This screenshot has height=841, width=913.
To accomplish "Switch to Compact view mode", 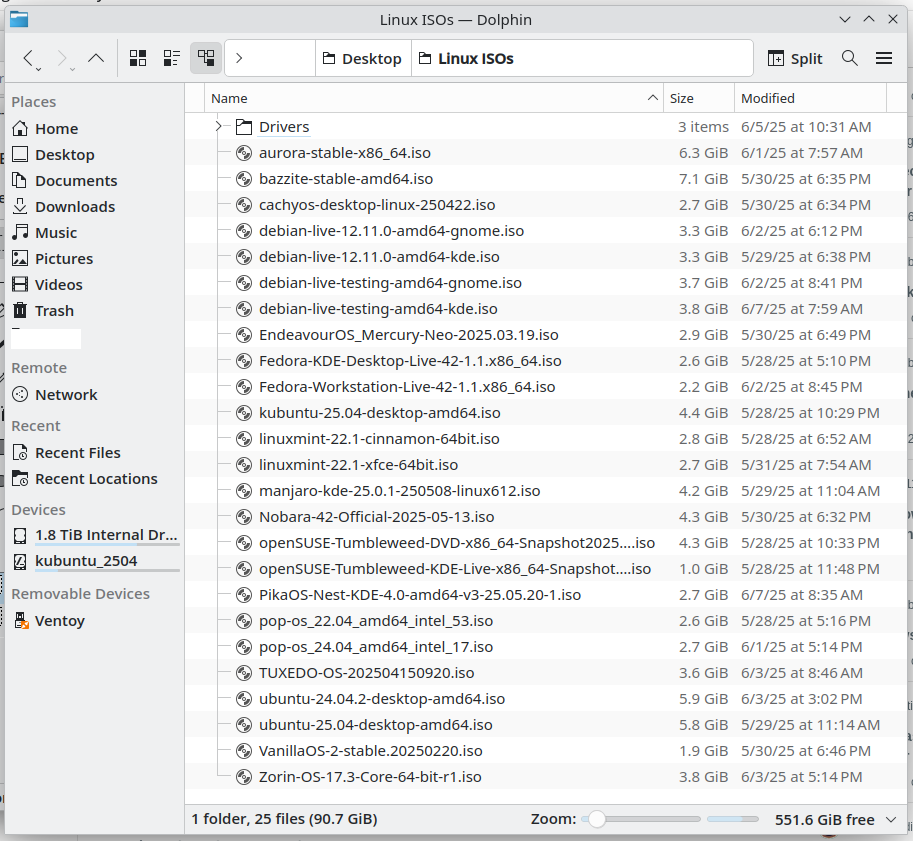I will (x=172, y=58).
